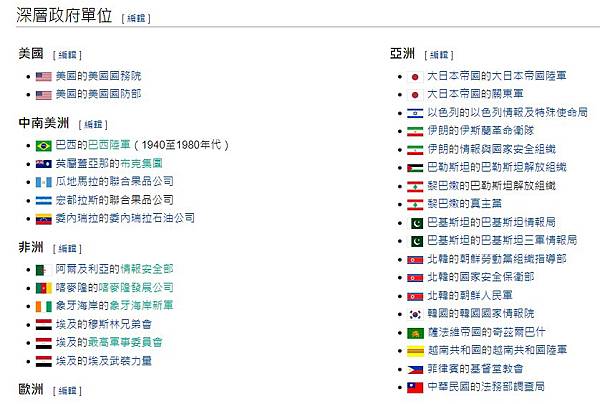
Task: Edit the 歐洲 section
Action: 67,391
